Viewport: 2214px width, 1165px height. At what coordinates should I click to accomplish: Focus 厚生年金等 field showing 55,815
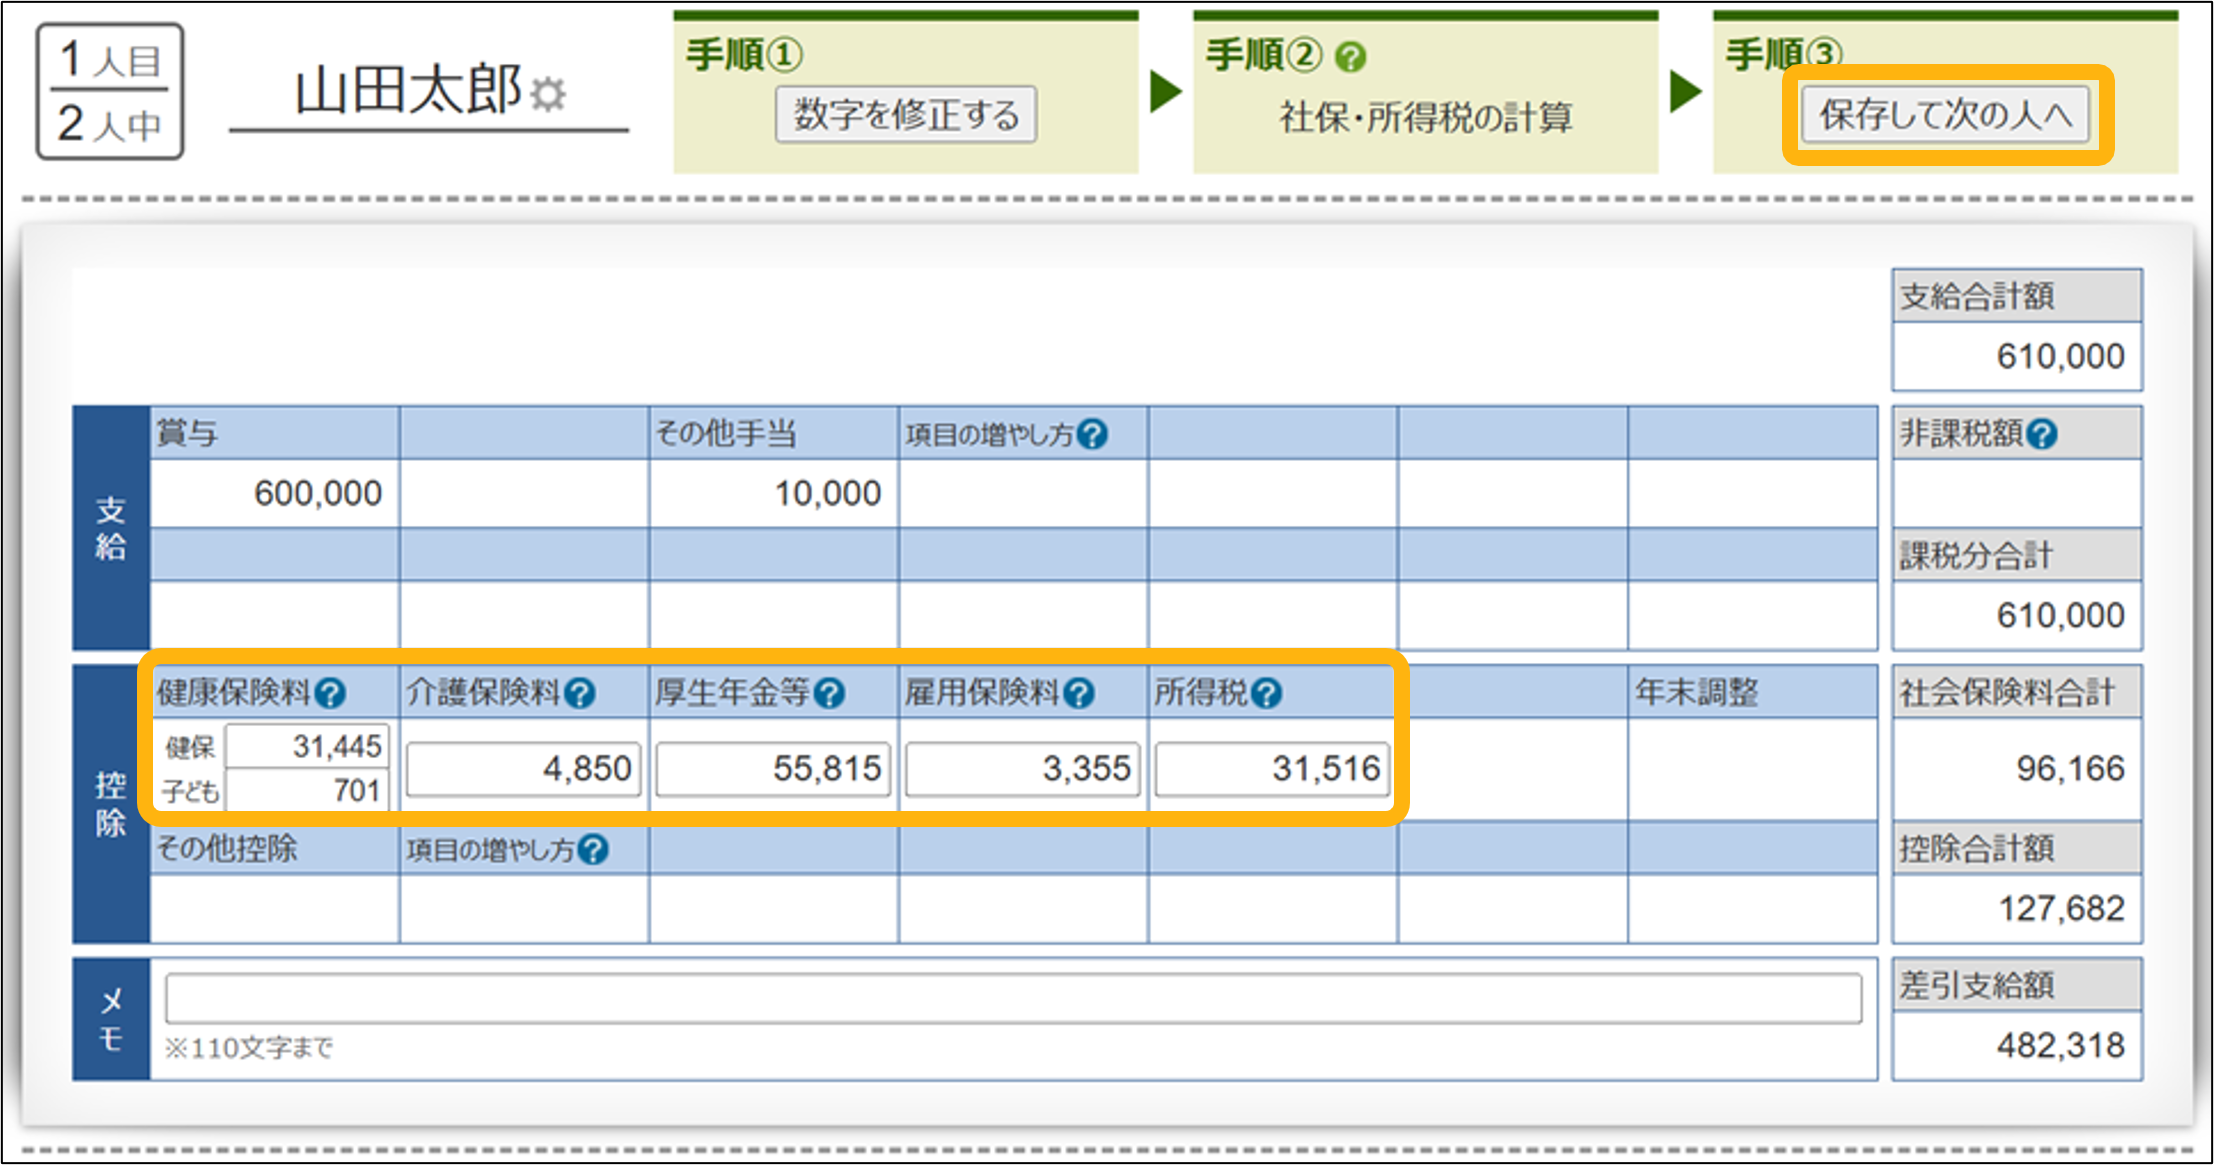(x=772, y=768)
